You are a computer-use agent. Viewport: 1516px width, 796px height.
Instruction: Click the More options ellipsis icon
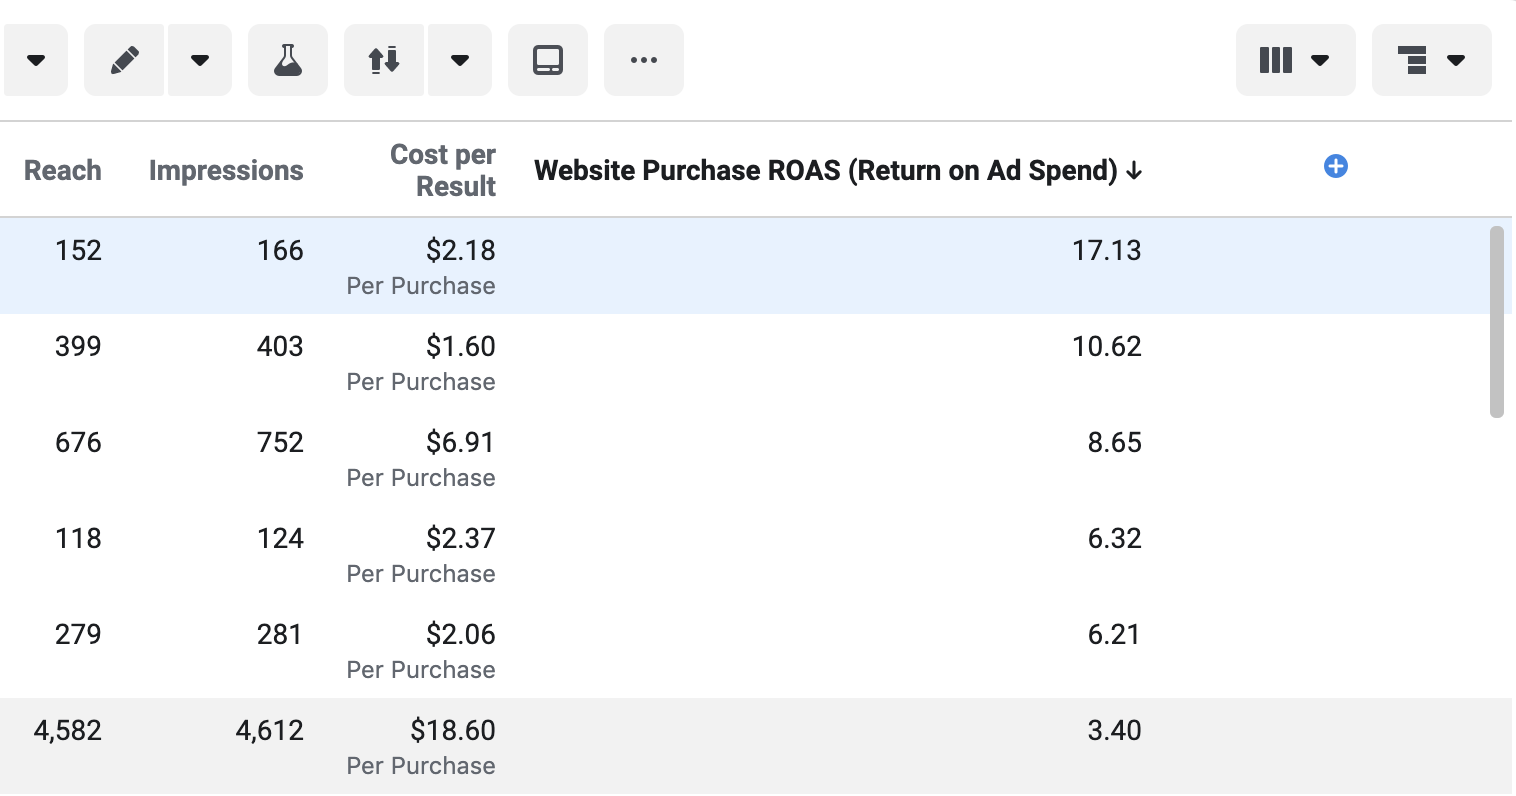(644, 60)
